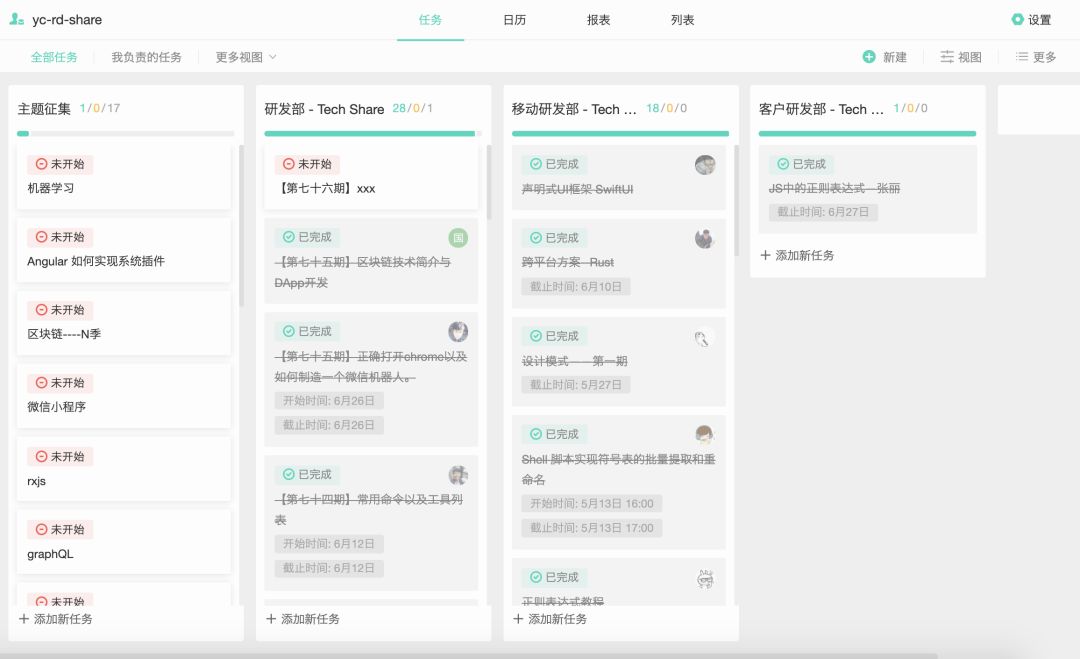Add new task in 客户研发部 column
This screenshot has width=1080, height=659.
(x=797, y=255)
